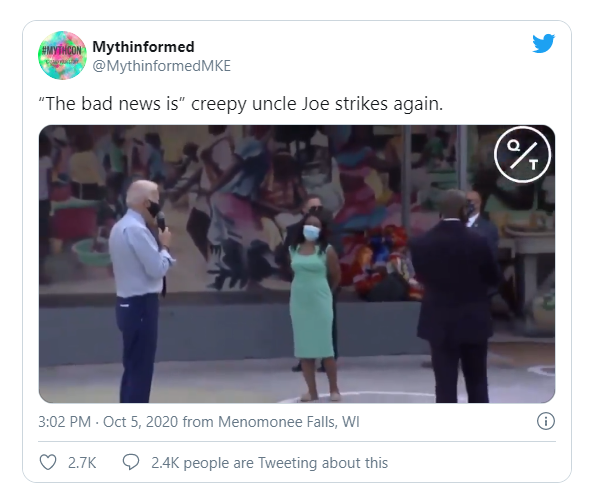Click the man holding microphone in video
This screenshot has width=599, height=497.
[140, 290]
